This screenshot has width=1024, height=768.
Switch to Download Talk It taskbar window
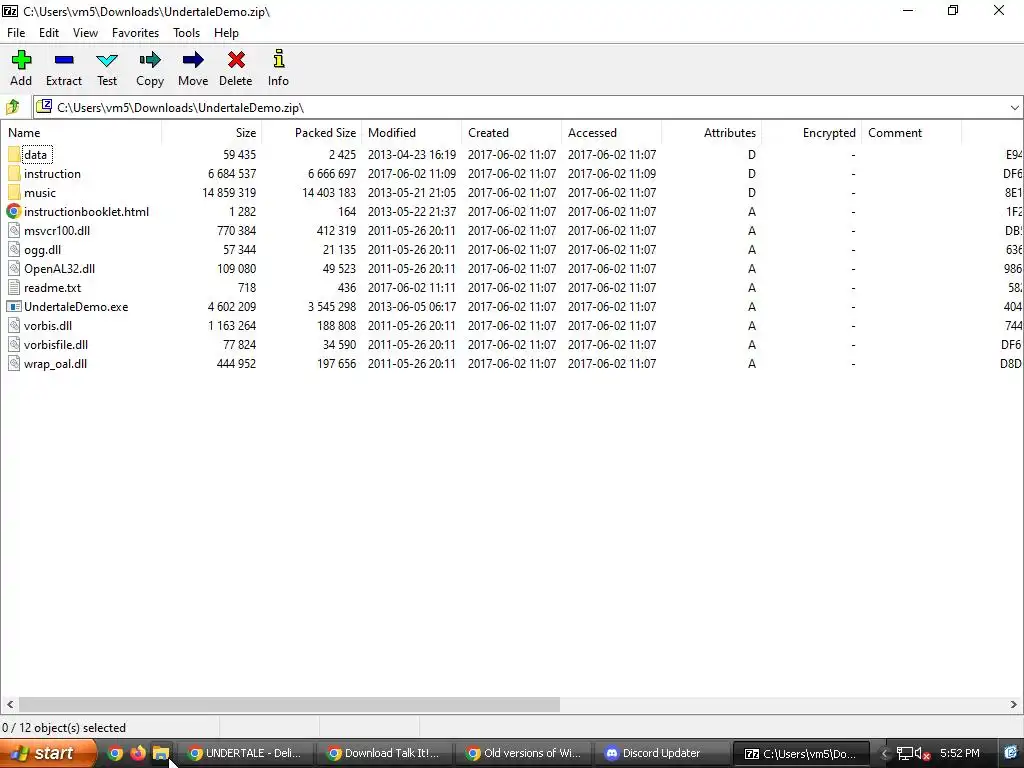(x=385, y=753)
